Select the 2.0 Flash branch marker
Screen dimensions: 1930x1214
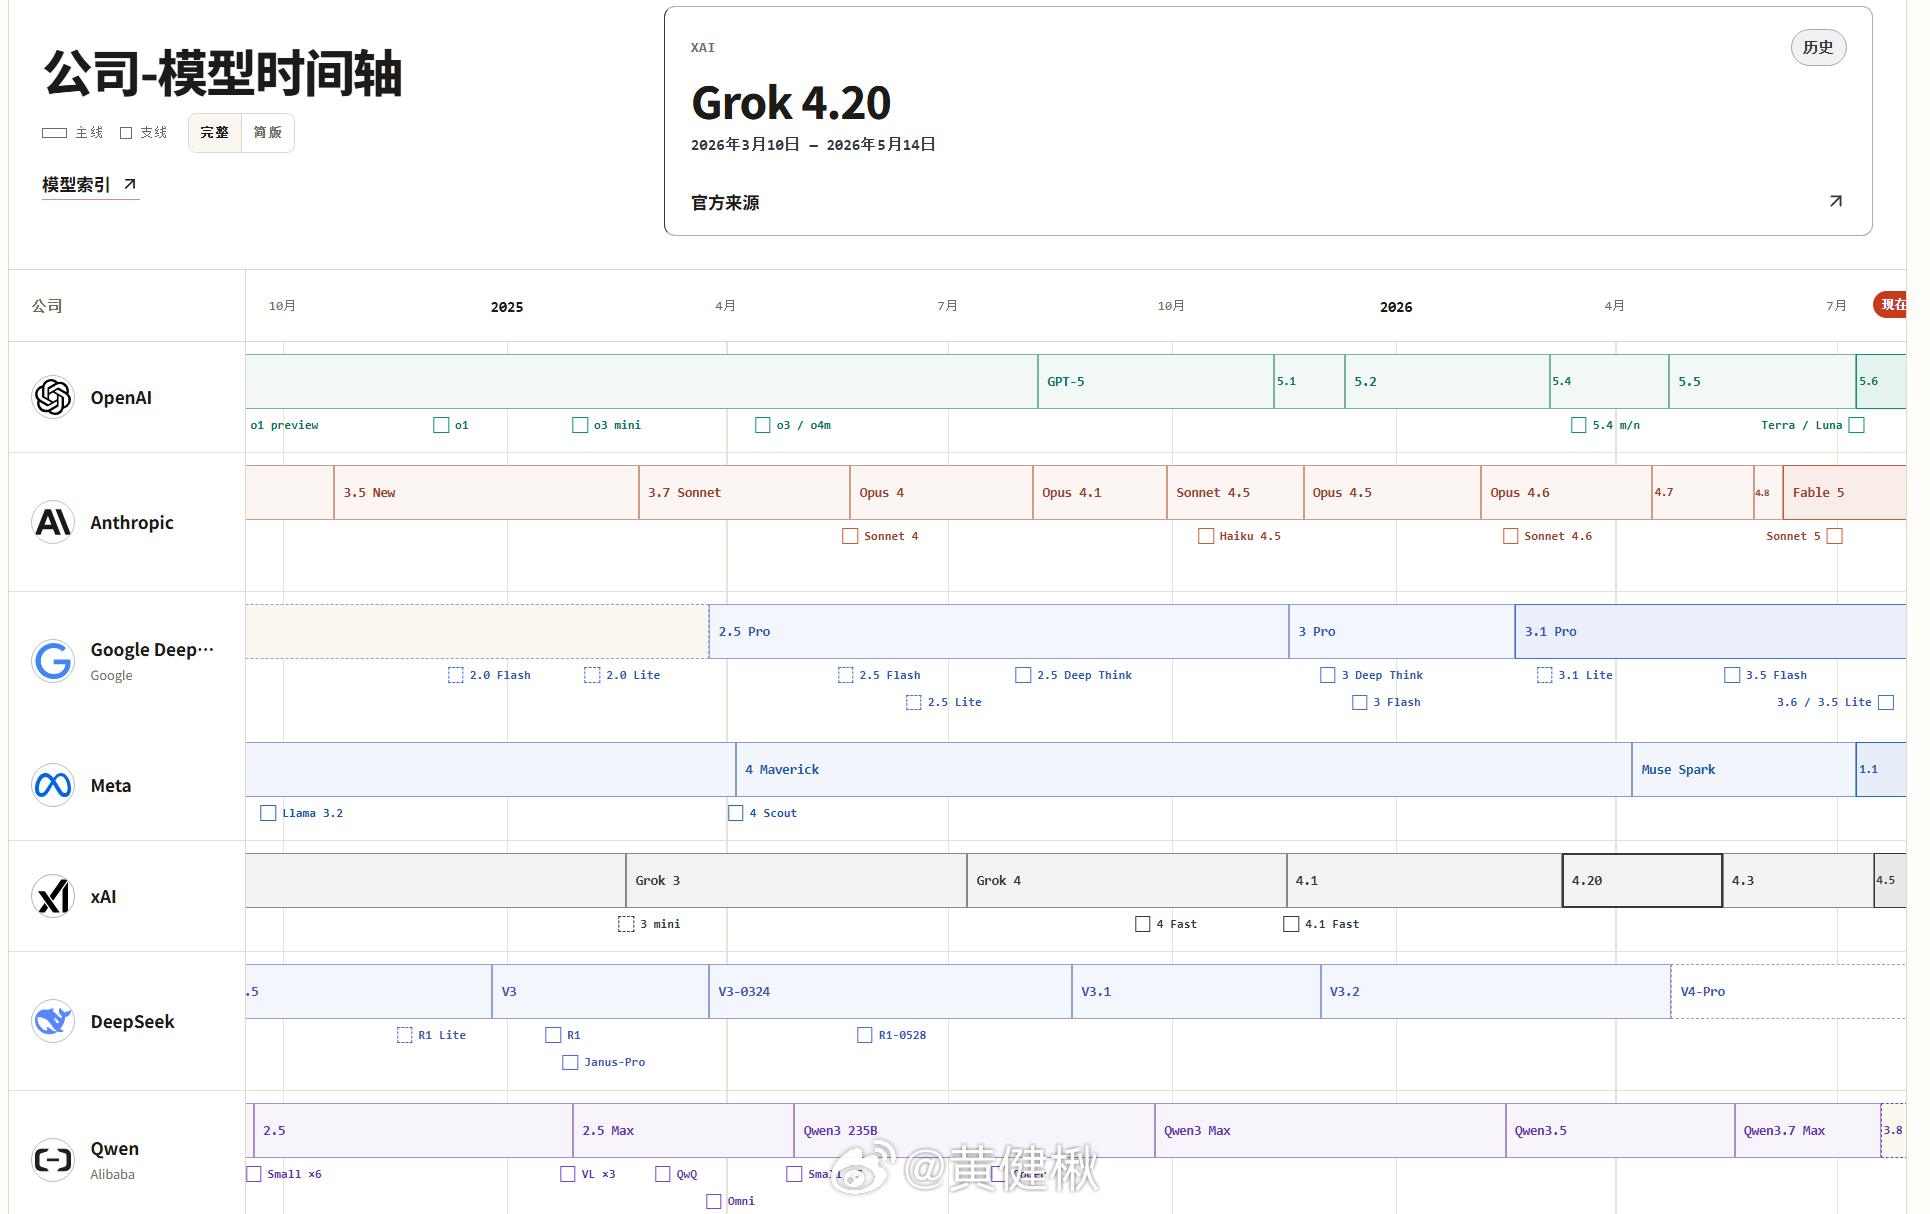[456, 675]
